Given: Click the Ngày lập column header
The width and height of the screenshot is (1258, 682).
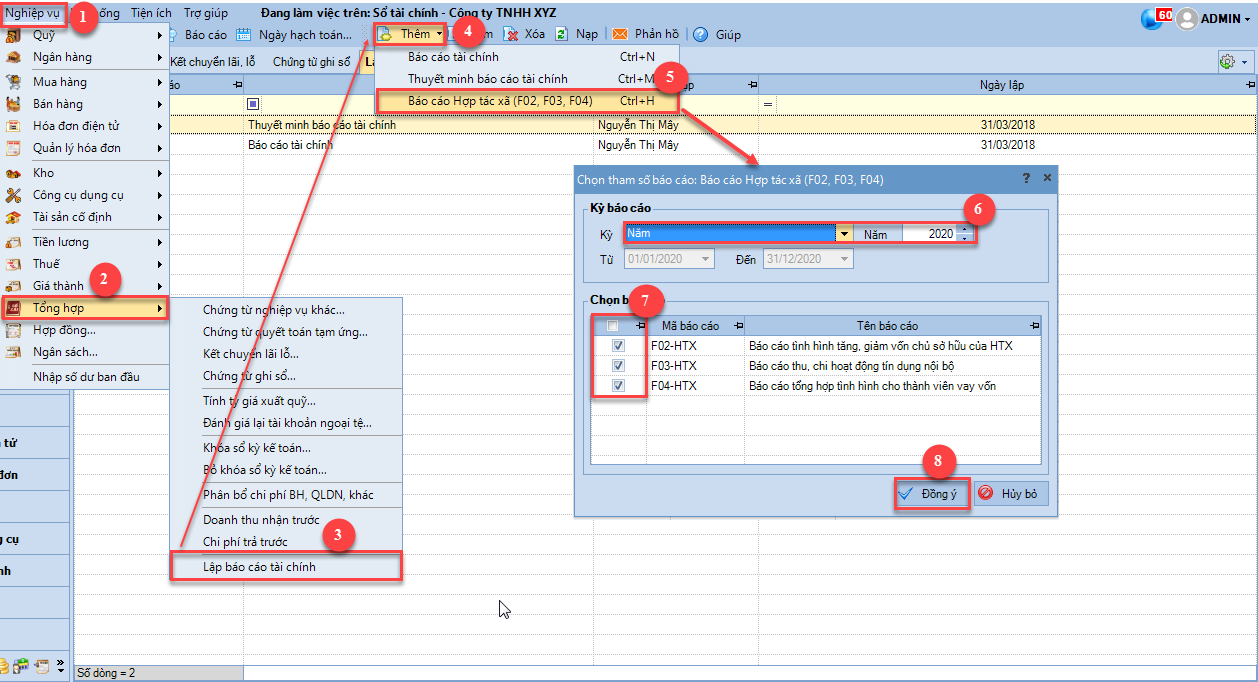Looking at the screenshot, I should tap(1001, 86).
